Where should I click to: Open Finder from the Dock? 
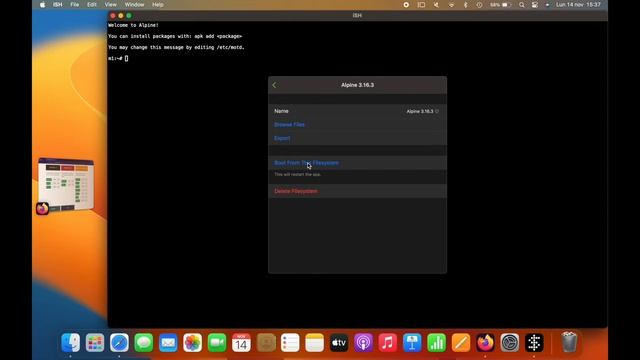pyautogui.click(x=71, y=342)
